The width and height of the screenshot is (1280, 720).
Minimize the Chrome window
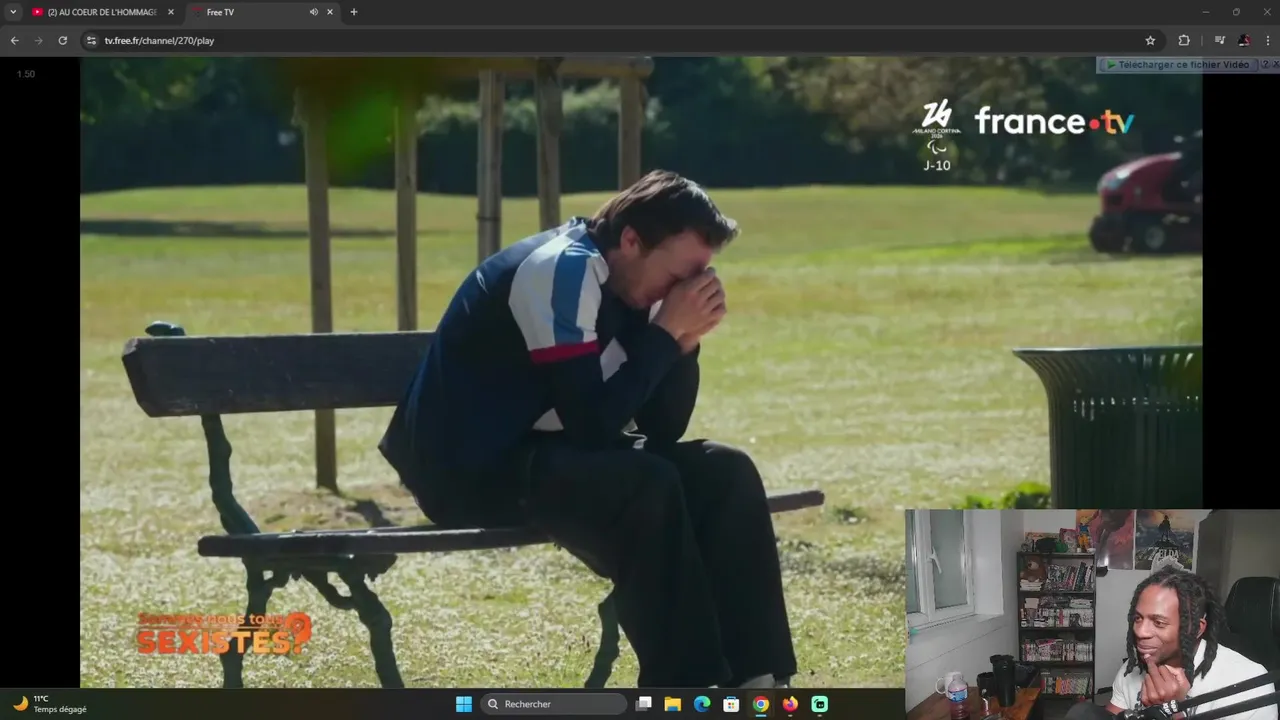pyautogui.click(x=1206, y=12)
